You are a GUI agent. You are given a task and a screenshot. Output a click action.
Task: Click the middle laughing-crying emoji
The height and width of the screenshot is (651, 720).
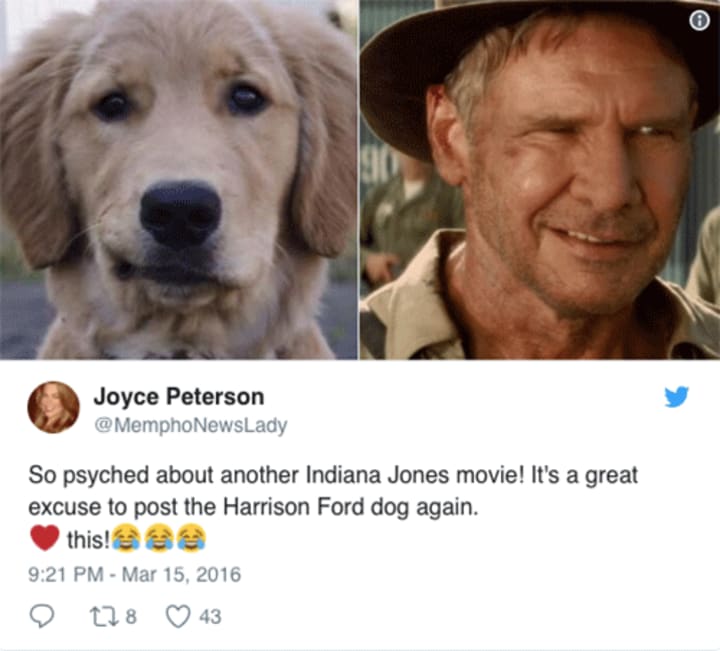click(x=159, y=537)
